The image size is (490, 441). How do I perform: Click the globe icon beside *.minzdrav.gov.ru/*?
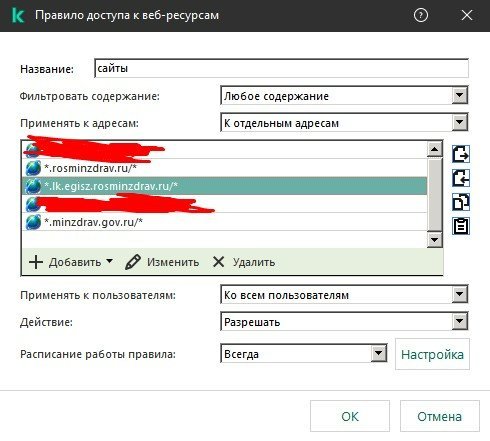coord(33,222)
